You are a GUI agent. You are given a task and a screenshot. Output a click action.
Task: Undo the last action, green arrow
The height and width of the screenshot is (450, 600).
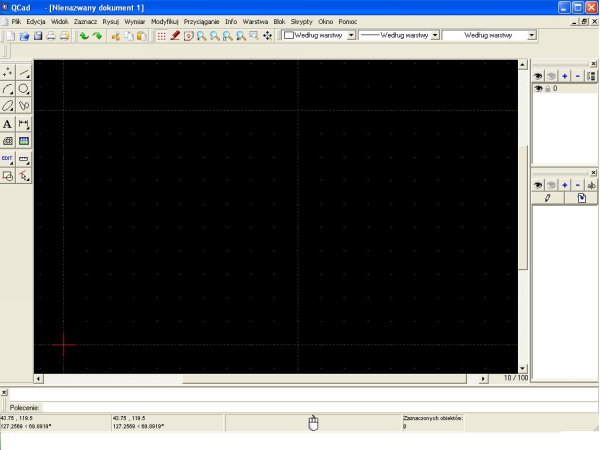coord(84,36)
